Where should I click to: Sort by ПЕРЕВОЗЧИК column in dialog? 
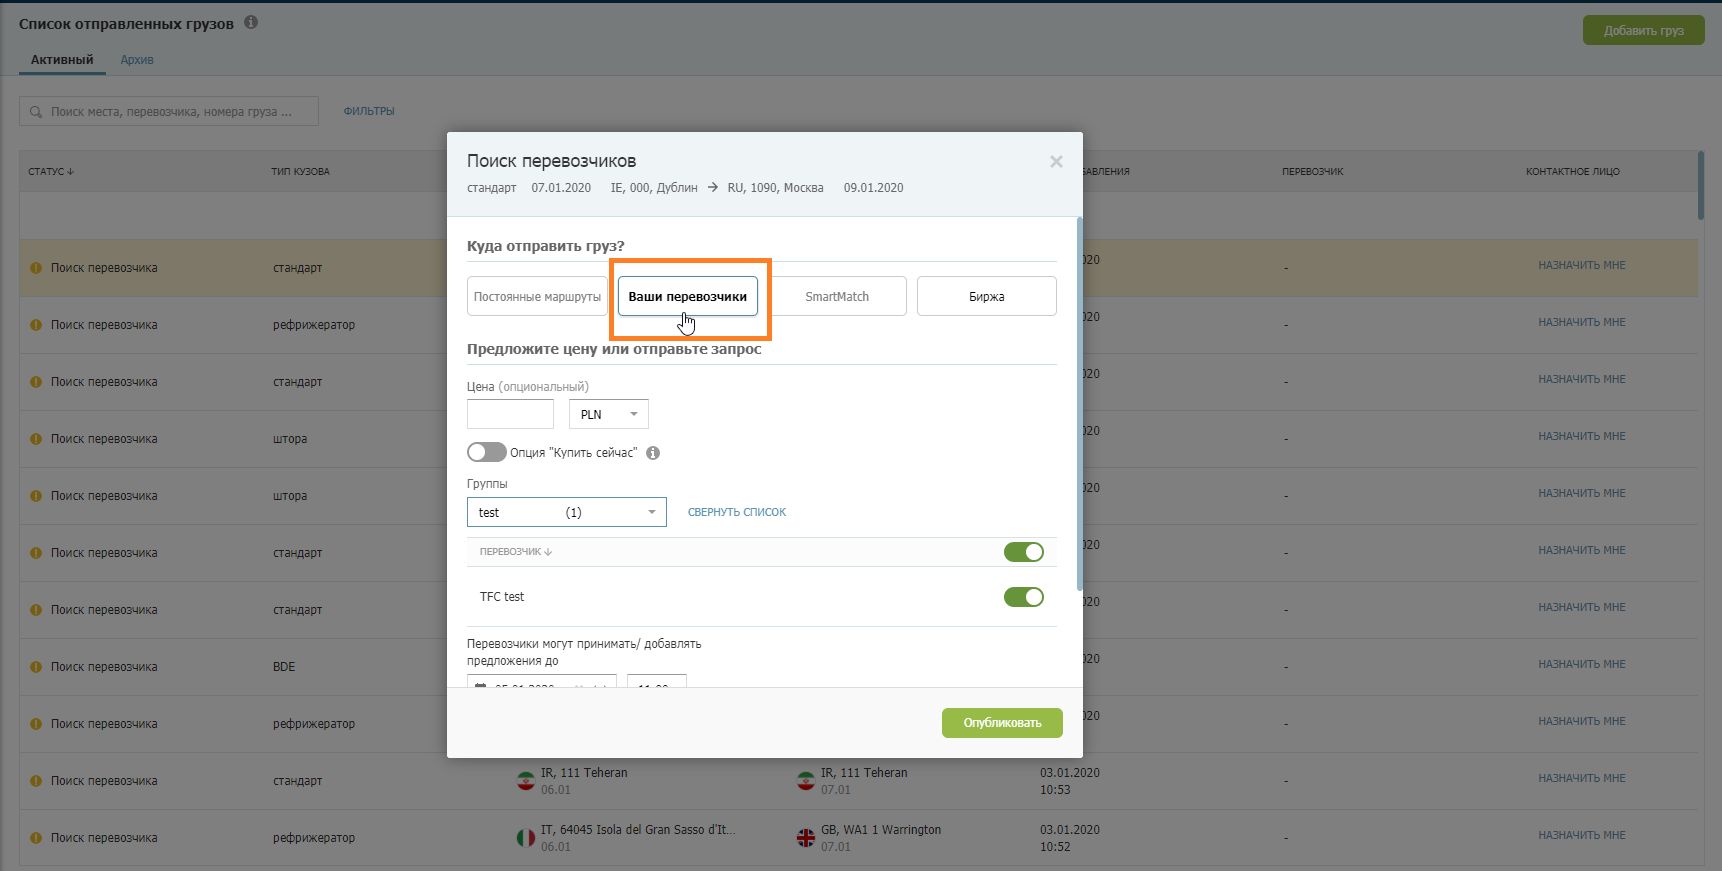[x=516, y=552]
